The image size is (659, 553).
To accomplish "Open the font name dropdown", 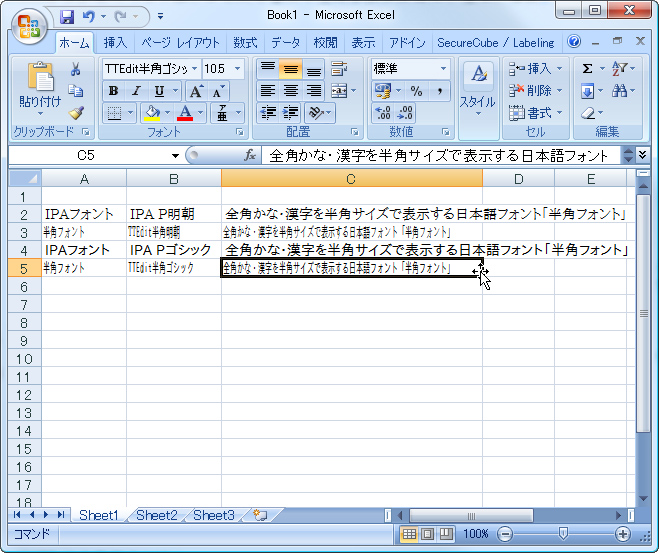I will click(195, 68).
